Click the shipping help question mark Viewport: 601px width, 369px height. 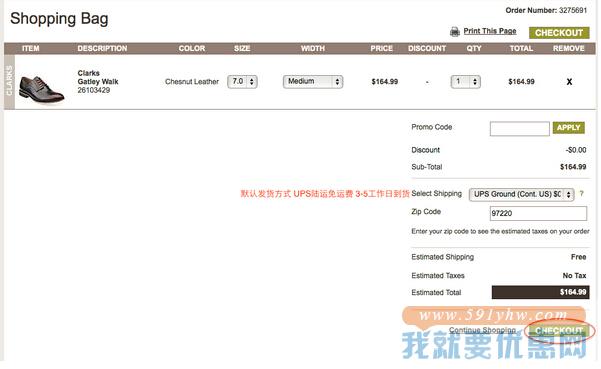pos(581,194)
